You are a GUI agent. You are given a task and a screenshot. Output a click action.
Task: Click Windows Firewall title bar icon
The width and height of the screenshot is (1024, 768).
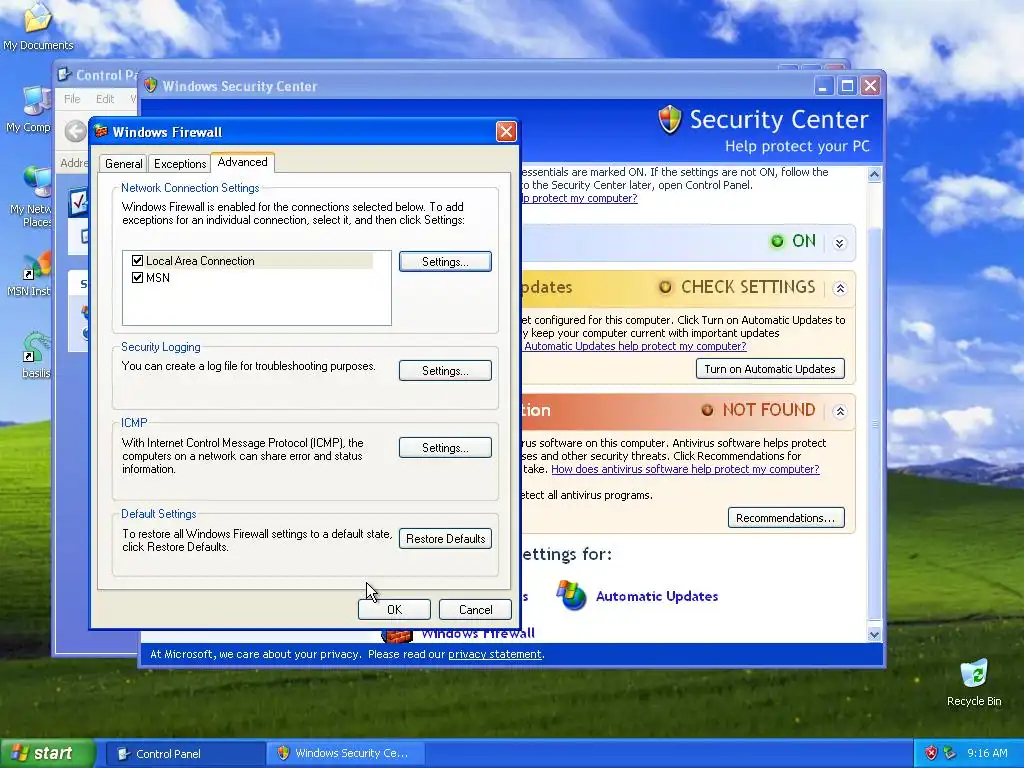pyautogui.click(x=101, y=131)
